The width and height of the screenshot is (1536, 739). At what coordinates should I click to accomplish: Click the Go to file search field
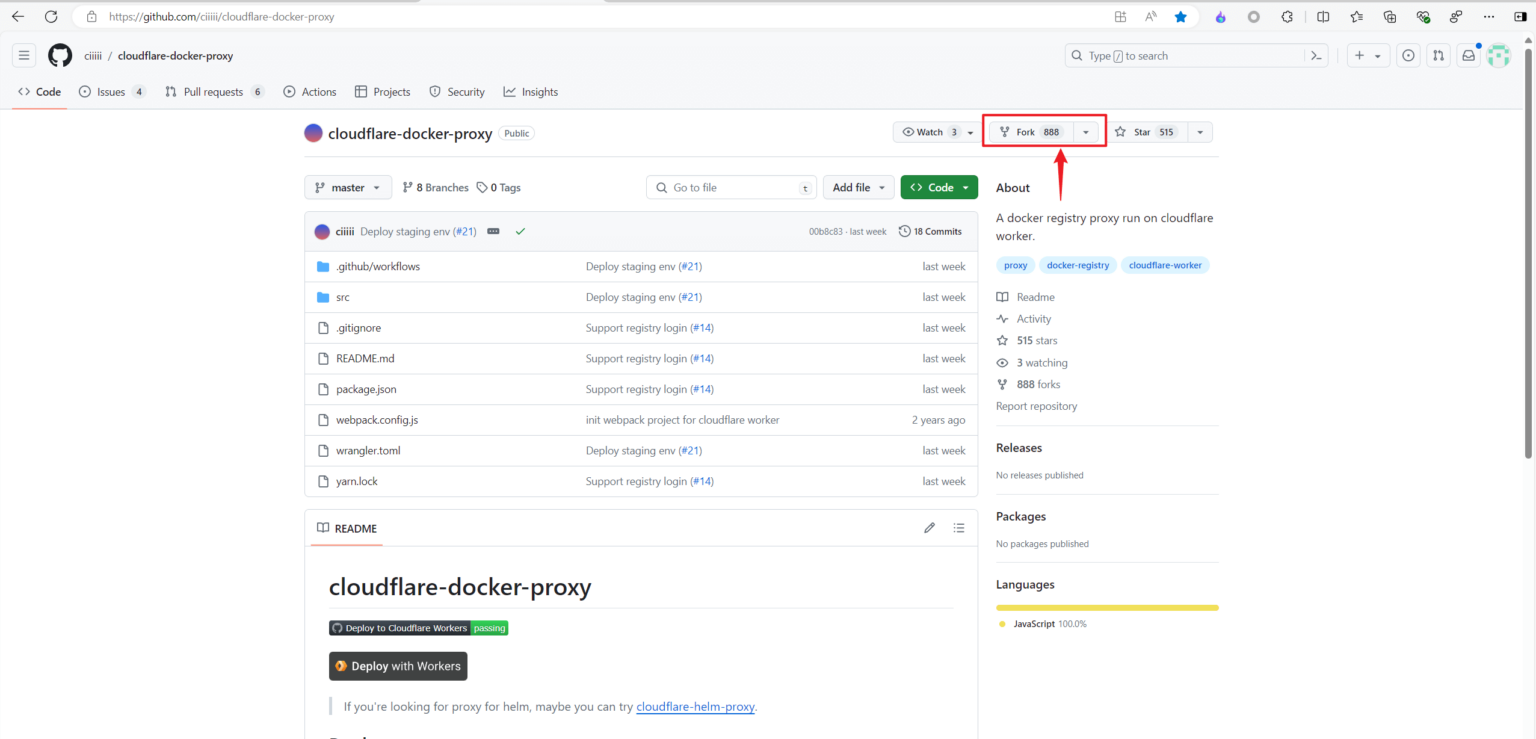click(x=731, y=187)
